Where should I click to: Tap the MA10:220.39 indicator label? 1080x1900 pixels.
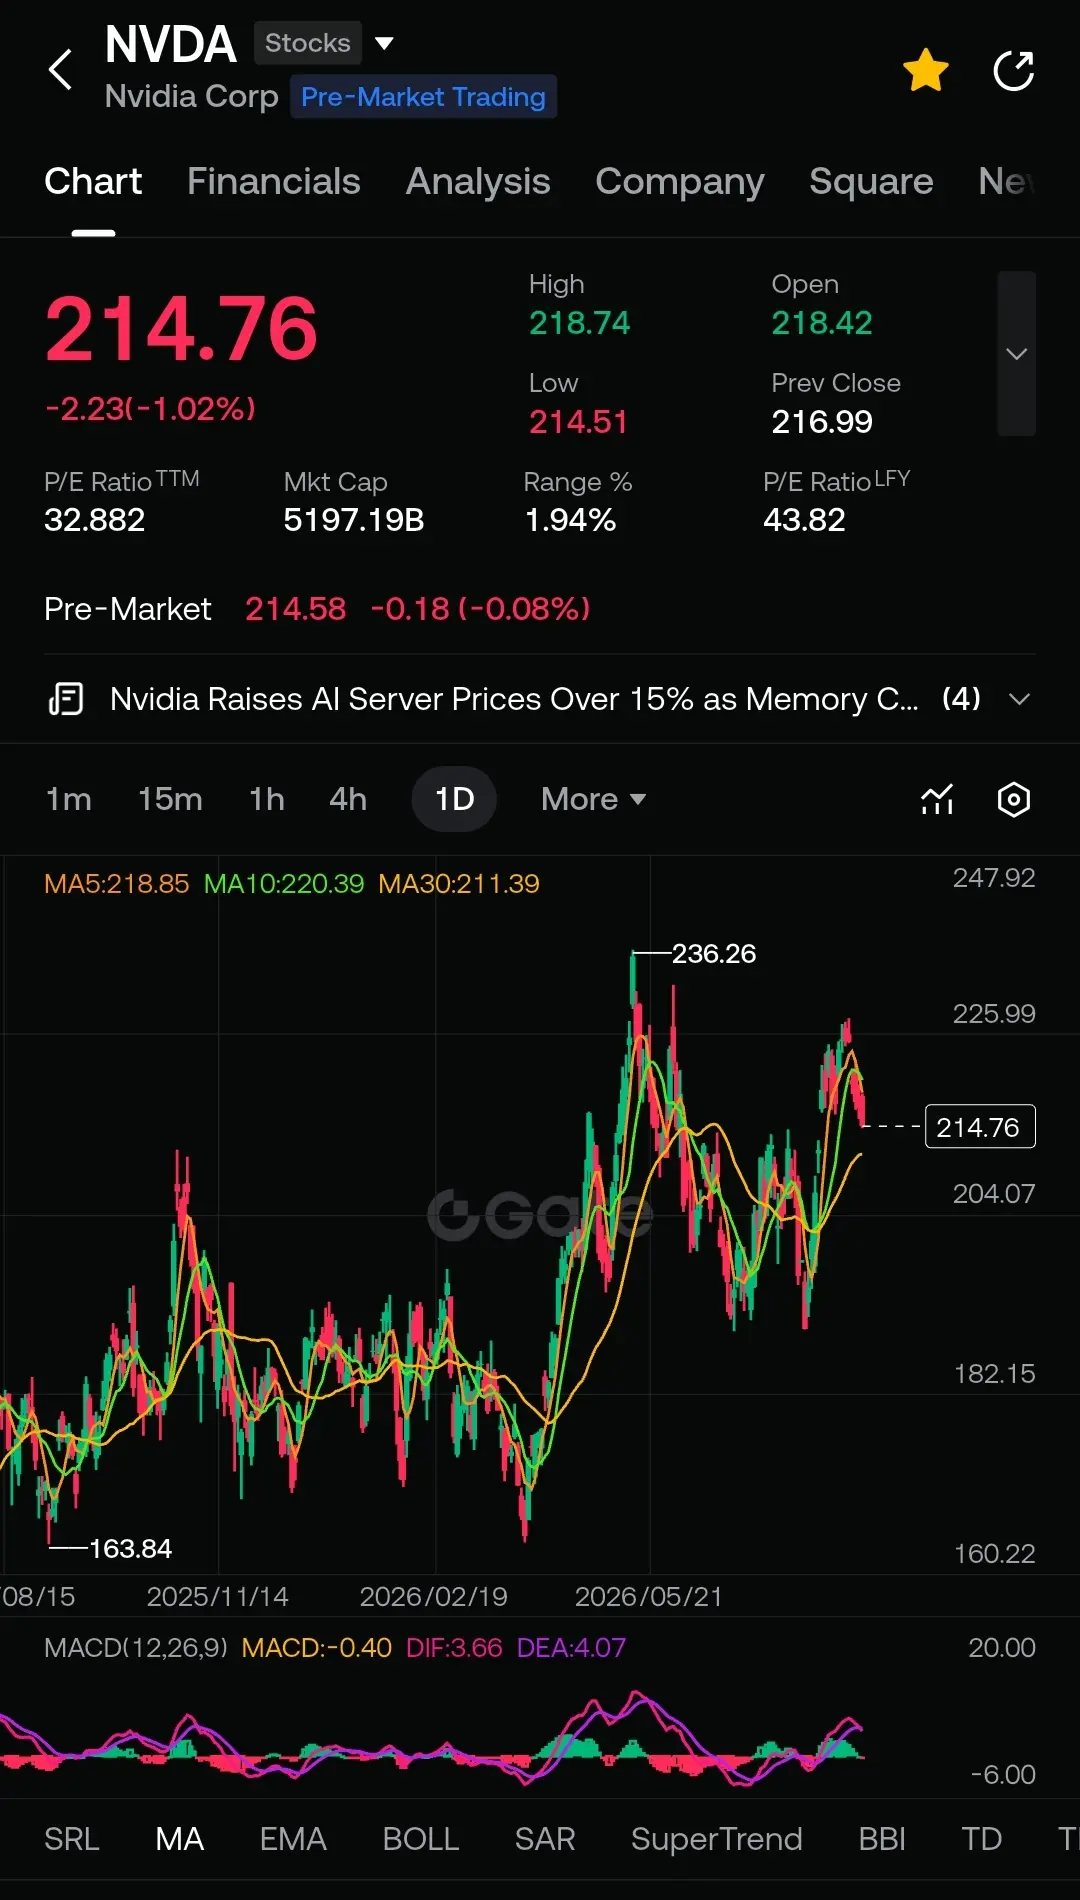point(284,884)
